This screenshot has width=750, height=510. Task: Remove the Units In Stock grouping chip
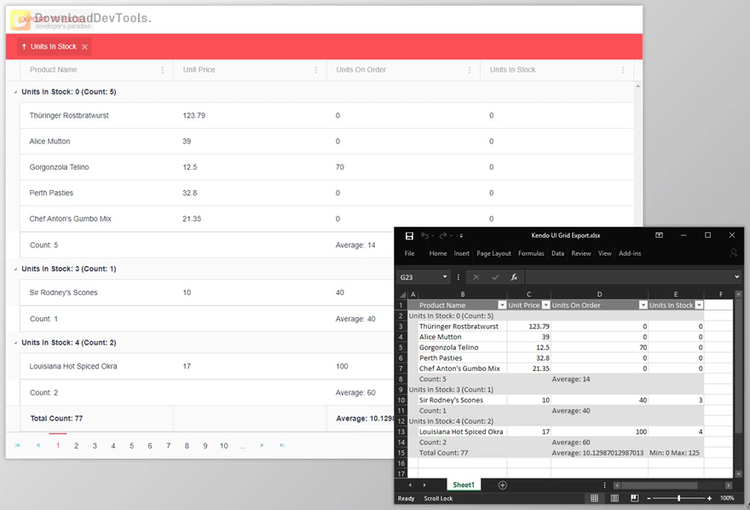click(x=85, y=47)
